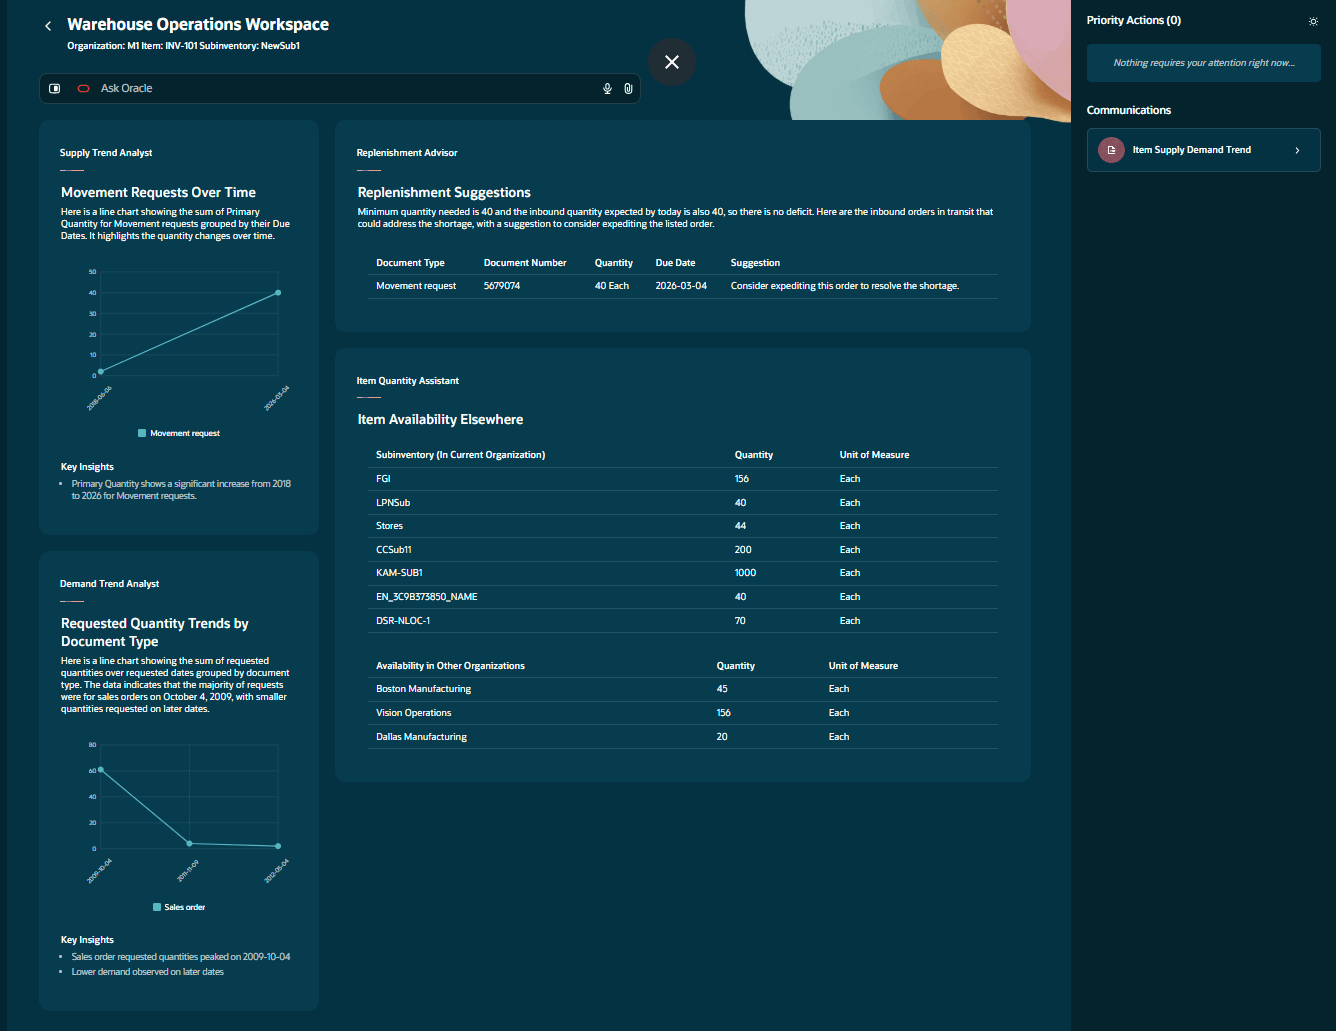Click the Subinventory (In Current Organization) header

point(461,455)
